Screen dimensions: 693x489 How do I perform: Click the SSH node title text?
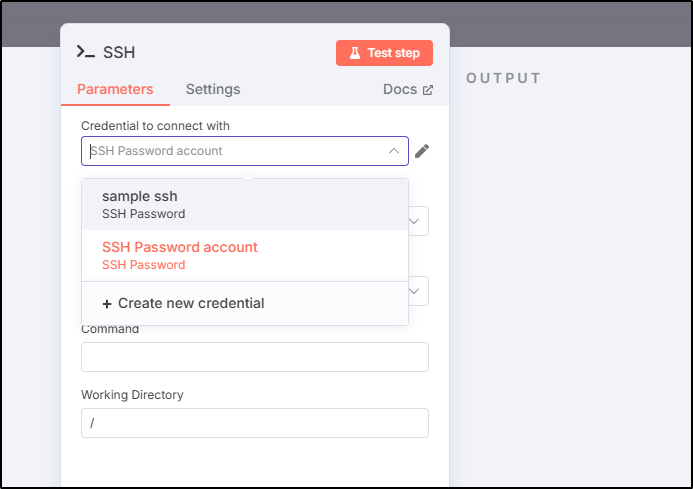point(119,52)
